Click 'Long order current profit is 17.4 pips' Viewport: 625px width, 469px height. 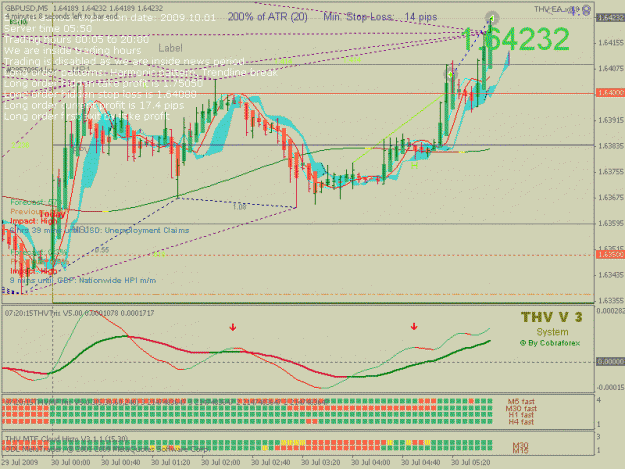pyautogui.click(x=94, y=105)
